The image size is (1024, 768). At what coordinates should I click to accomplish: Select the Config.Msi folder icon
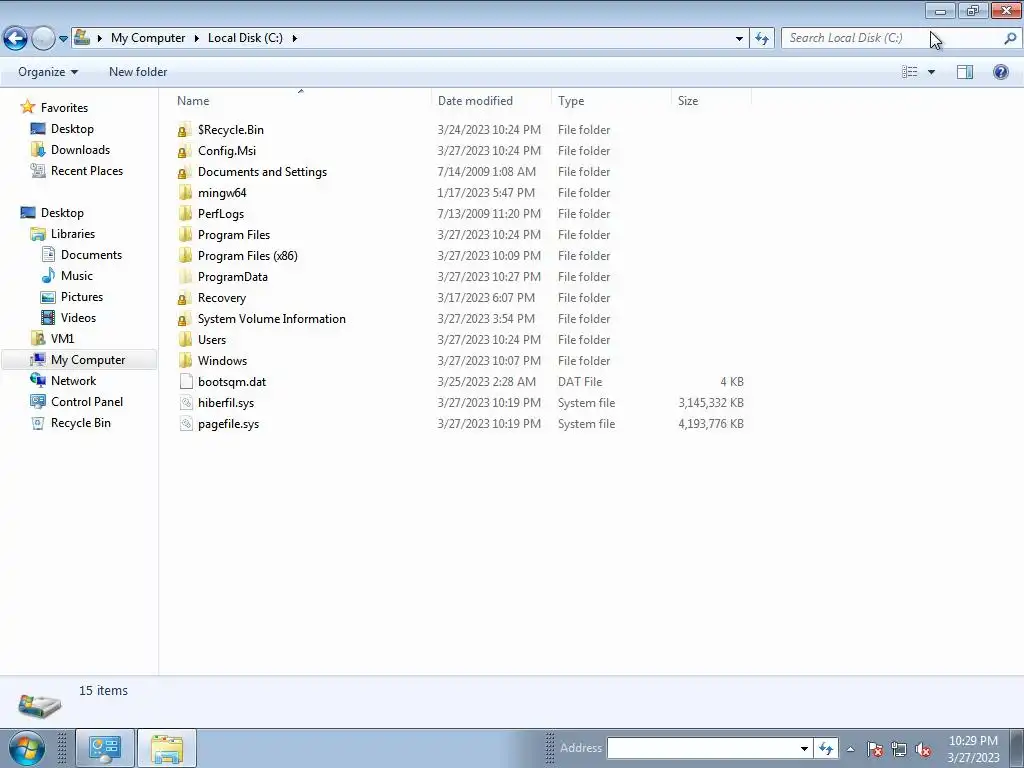coord(185,151)
